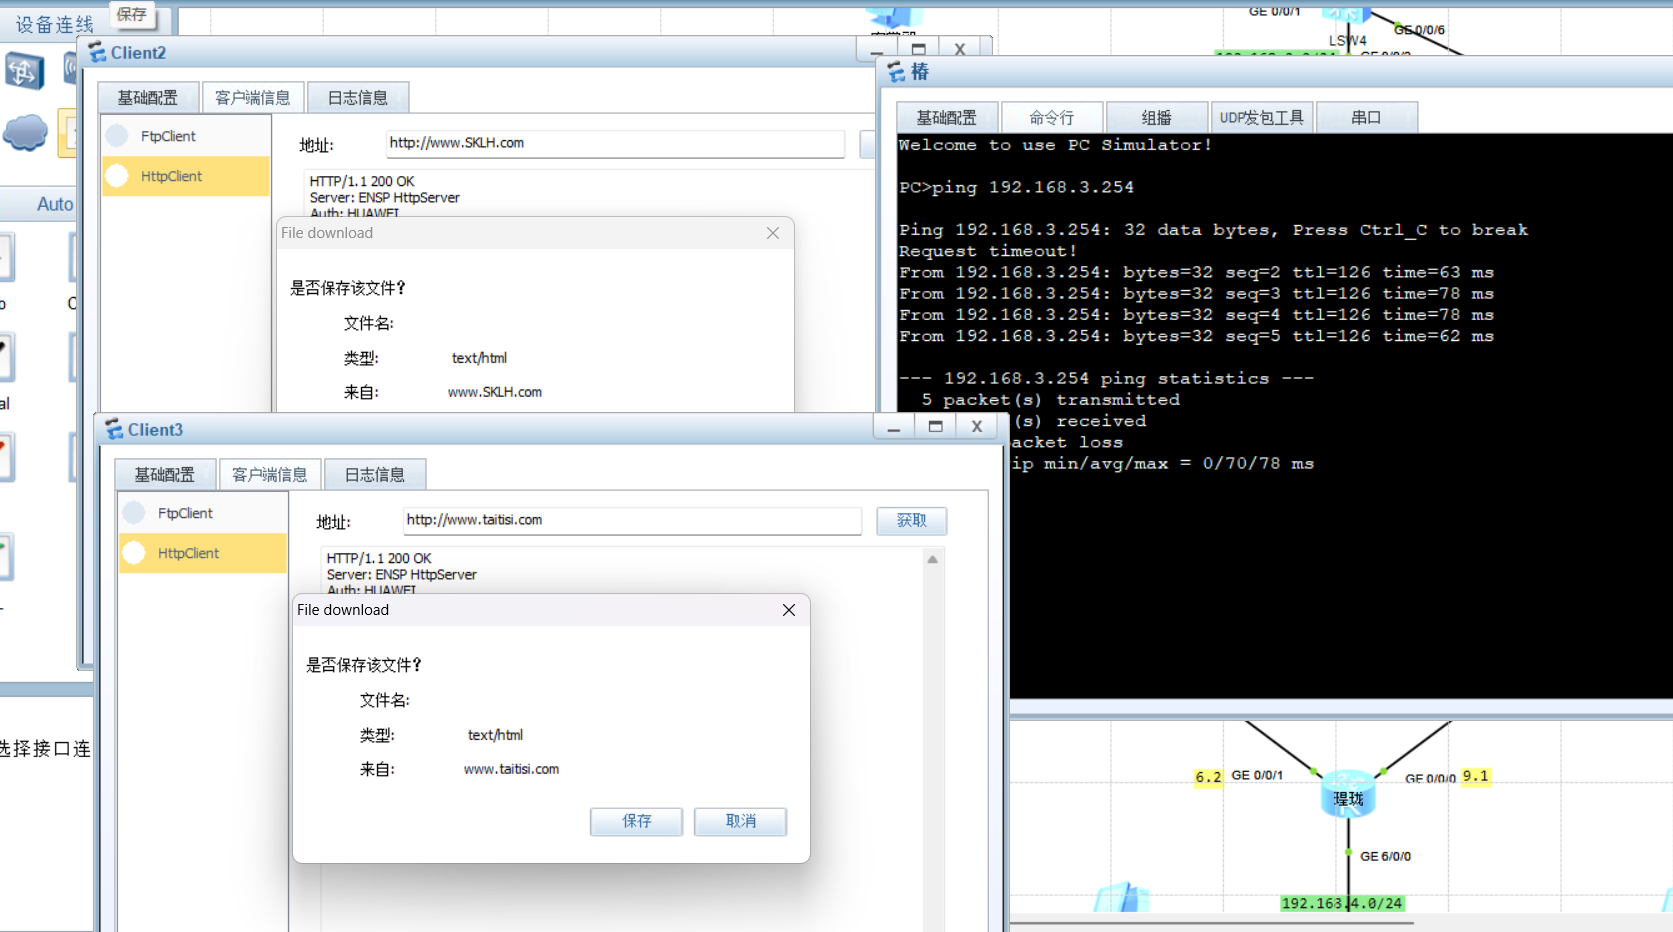This screenshot has width=1673, height=932.
Task: Click address field with www.taitisi.com
Action: pos(633,520)
